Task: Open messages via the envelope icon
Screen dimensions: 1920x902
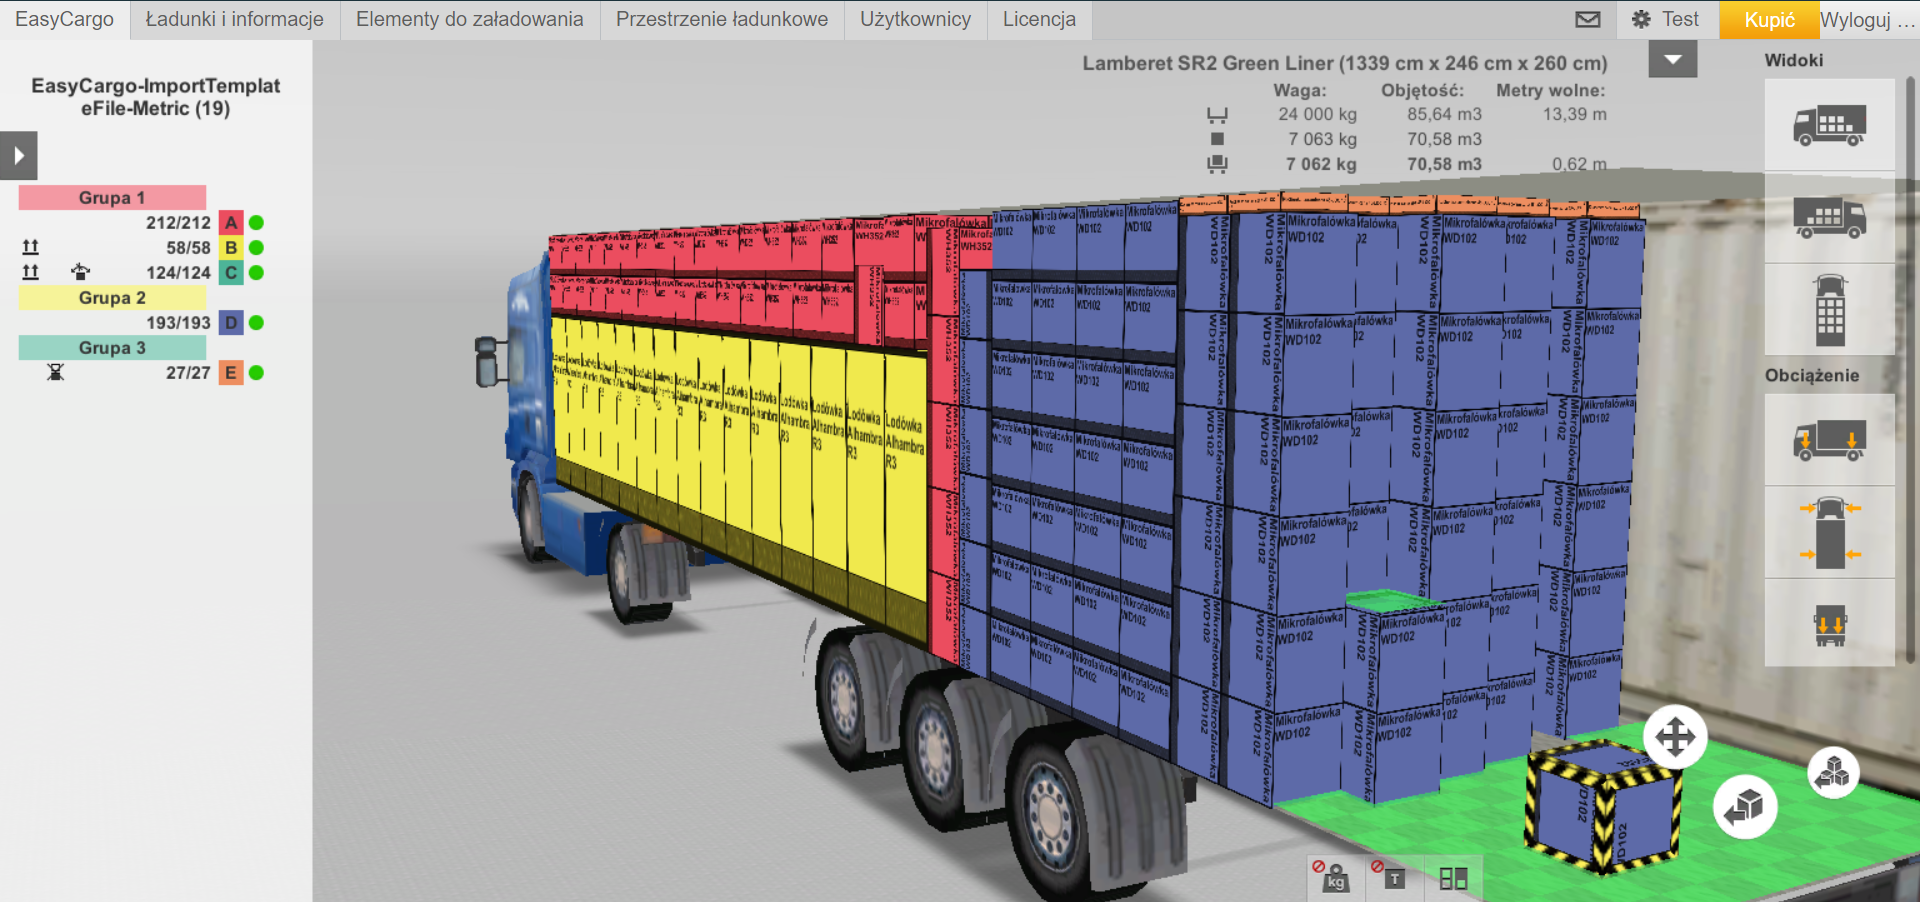Action: [x=1587, y=19]
